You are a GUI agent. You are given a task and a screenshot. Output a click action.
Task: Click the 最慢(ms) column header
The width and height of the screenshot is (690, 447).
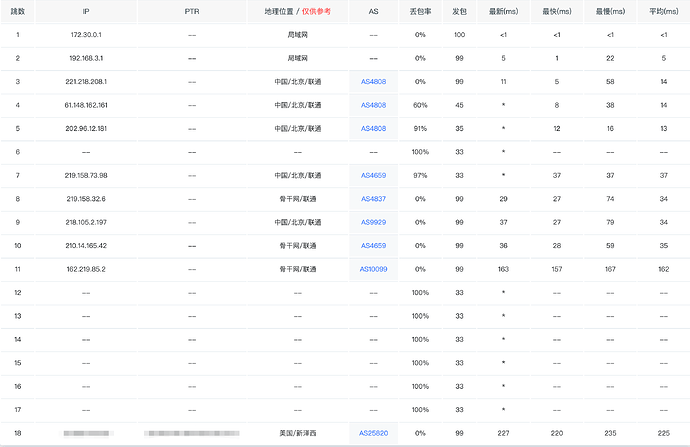point(610,11)
